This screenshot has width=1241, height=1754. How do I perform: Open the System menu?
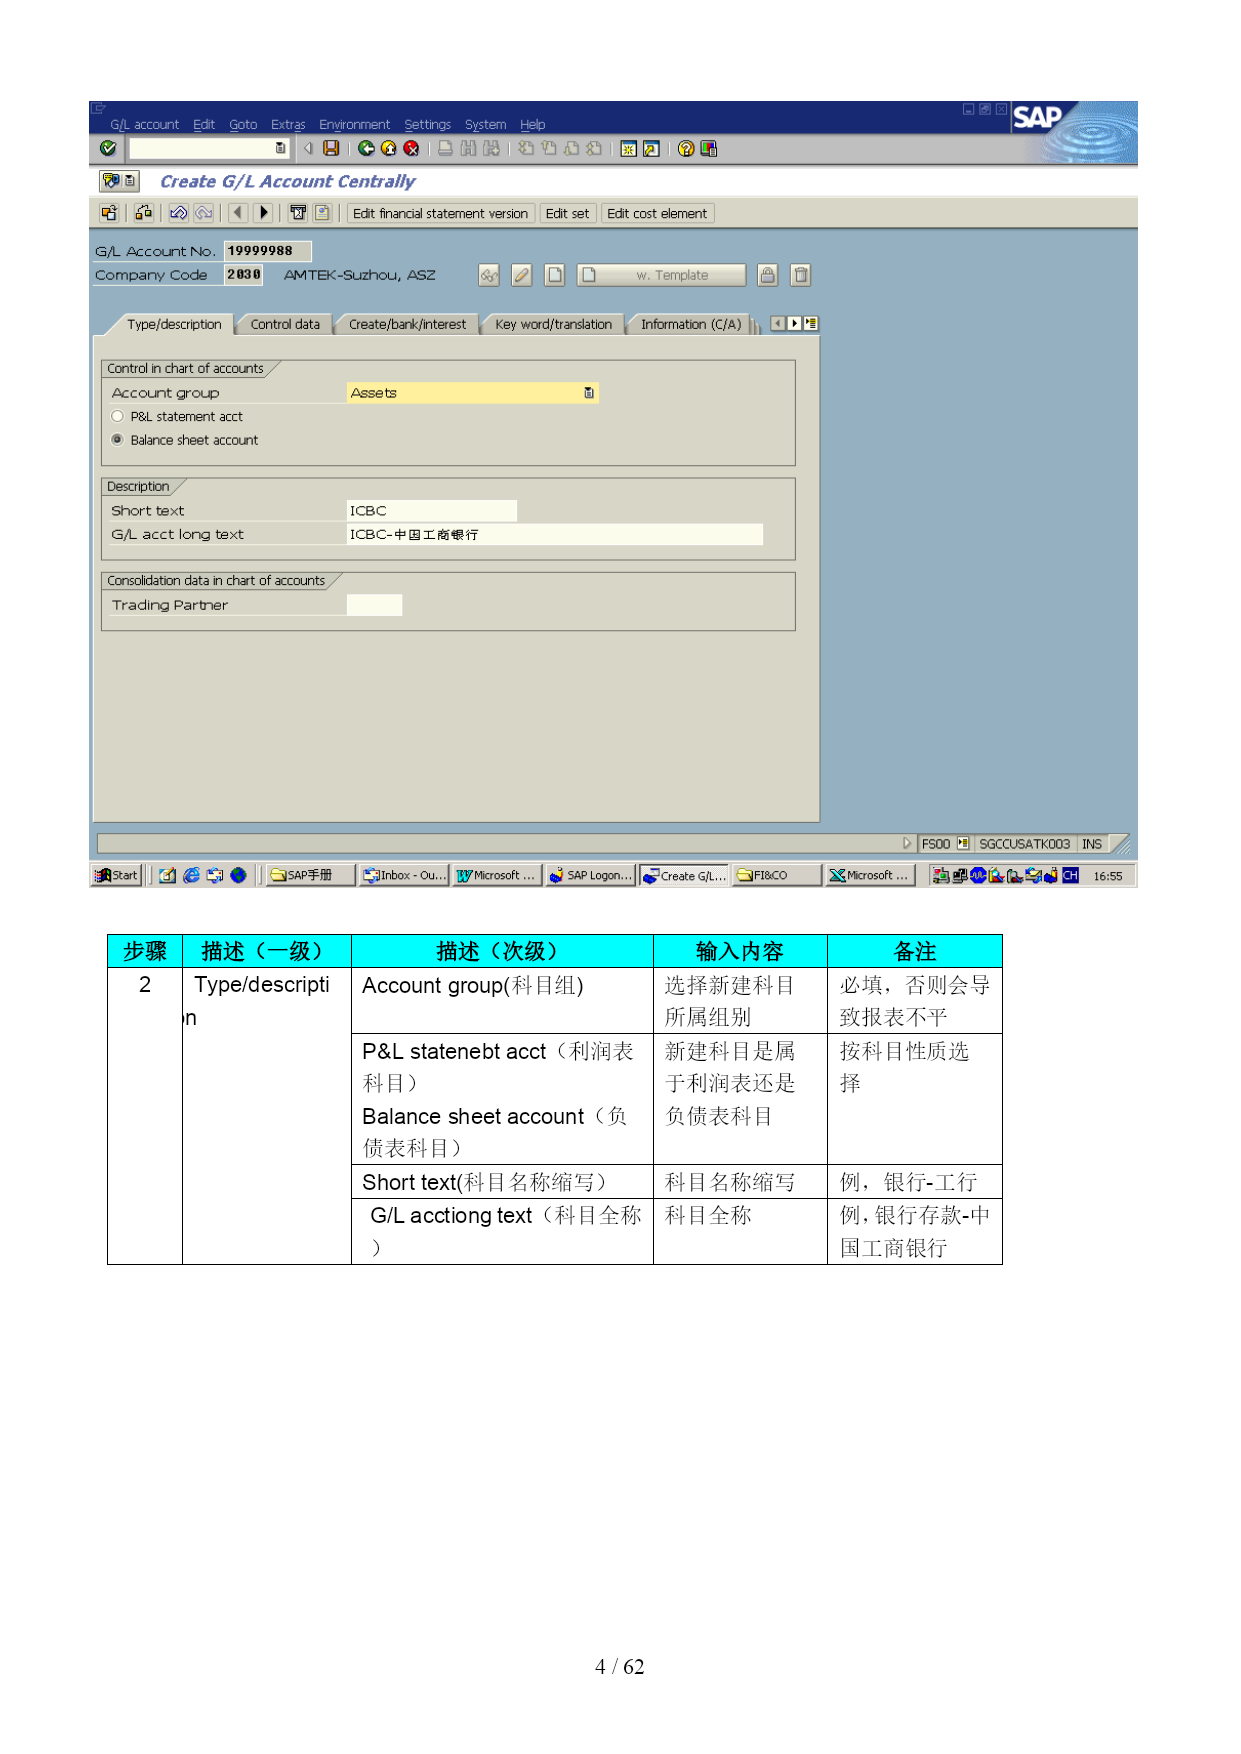pos(486,125)
